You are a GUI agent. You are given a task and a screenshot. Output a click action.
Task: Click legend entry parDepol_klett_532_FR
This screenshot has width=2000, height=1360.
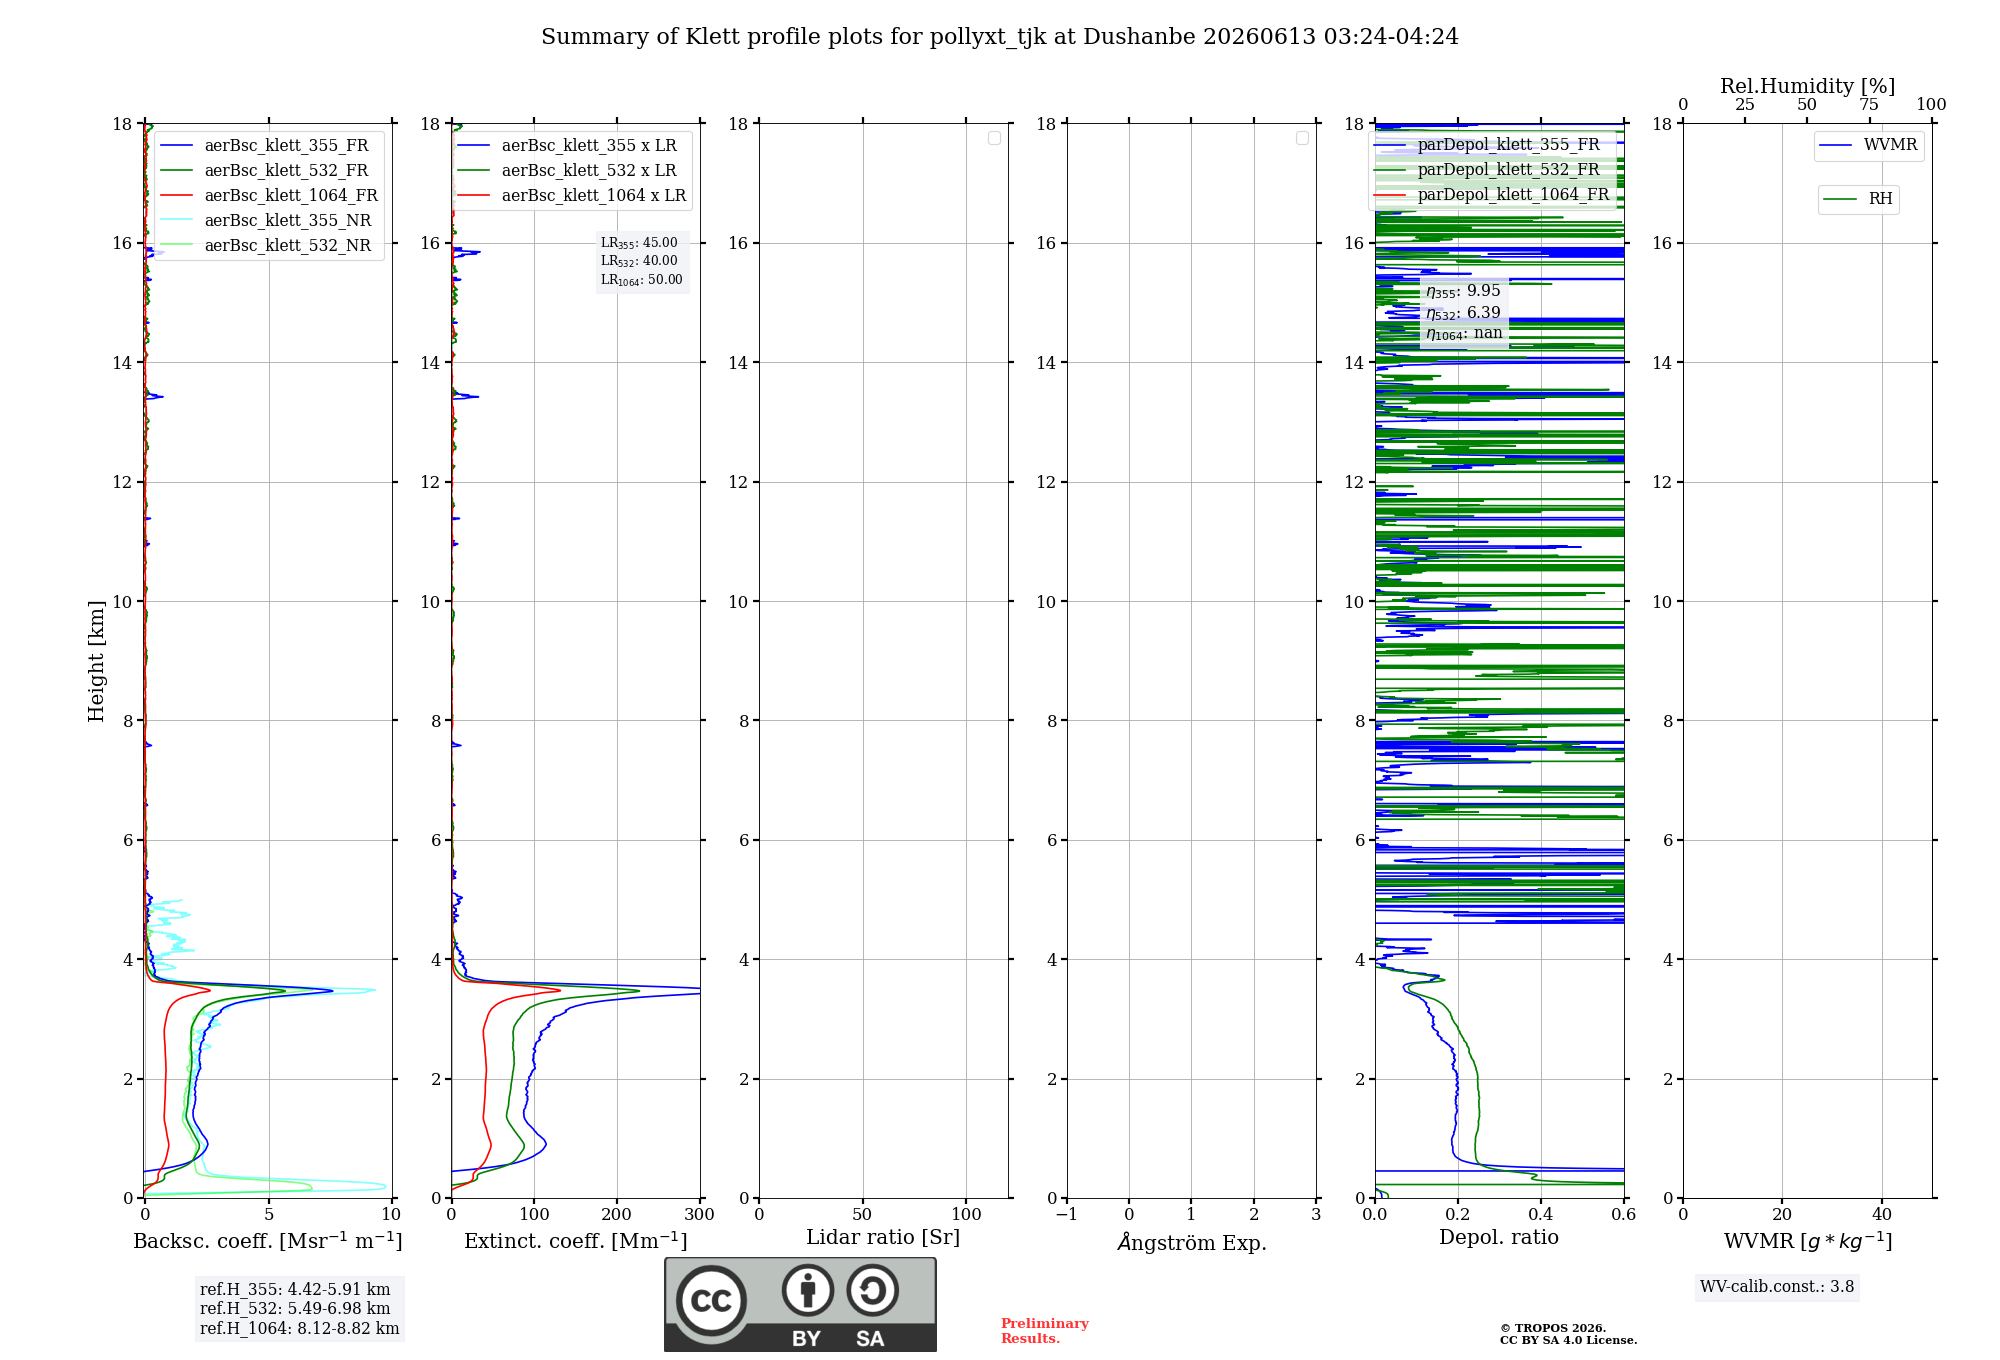(1508, 170)
